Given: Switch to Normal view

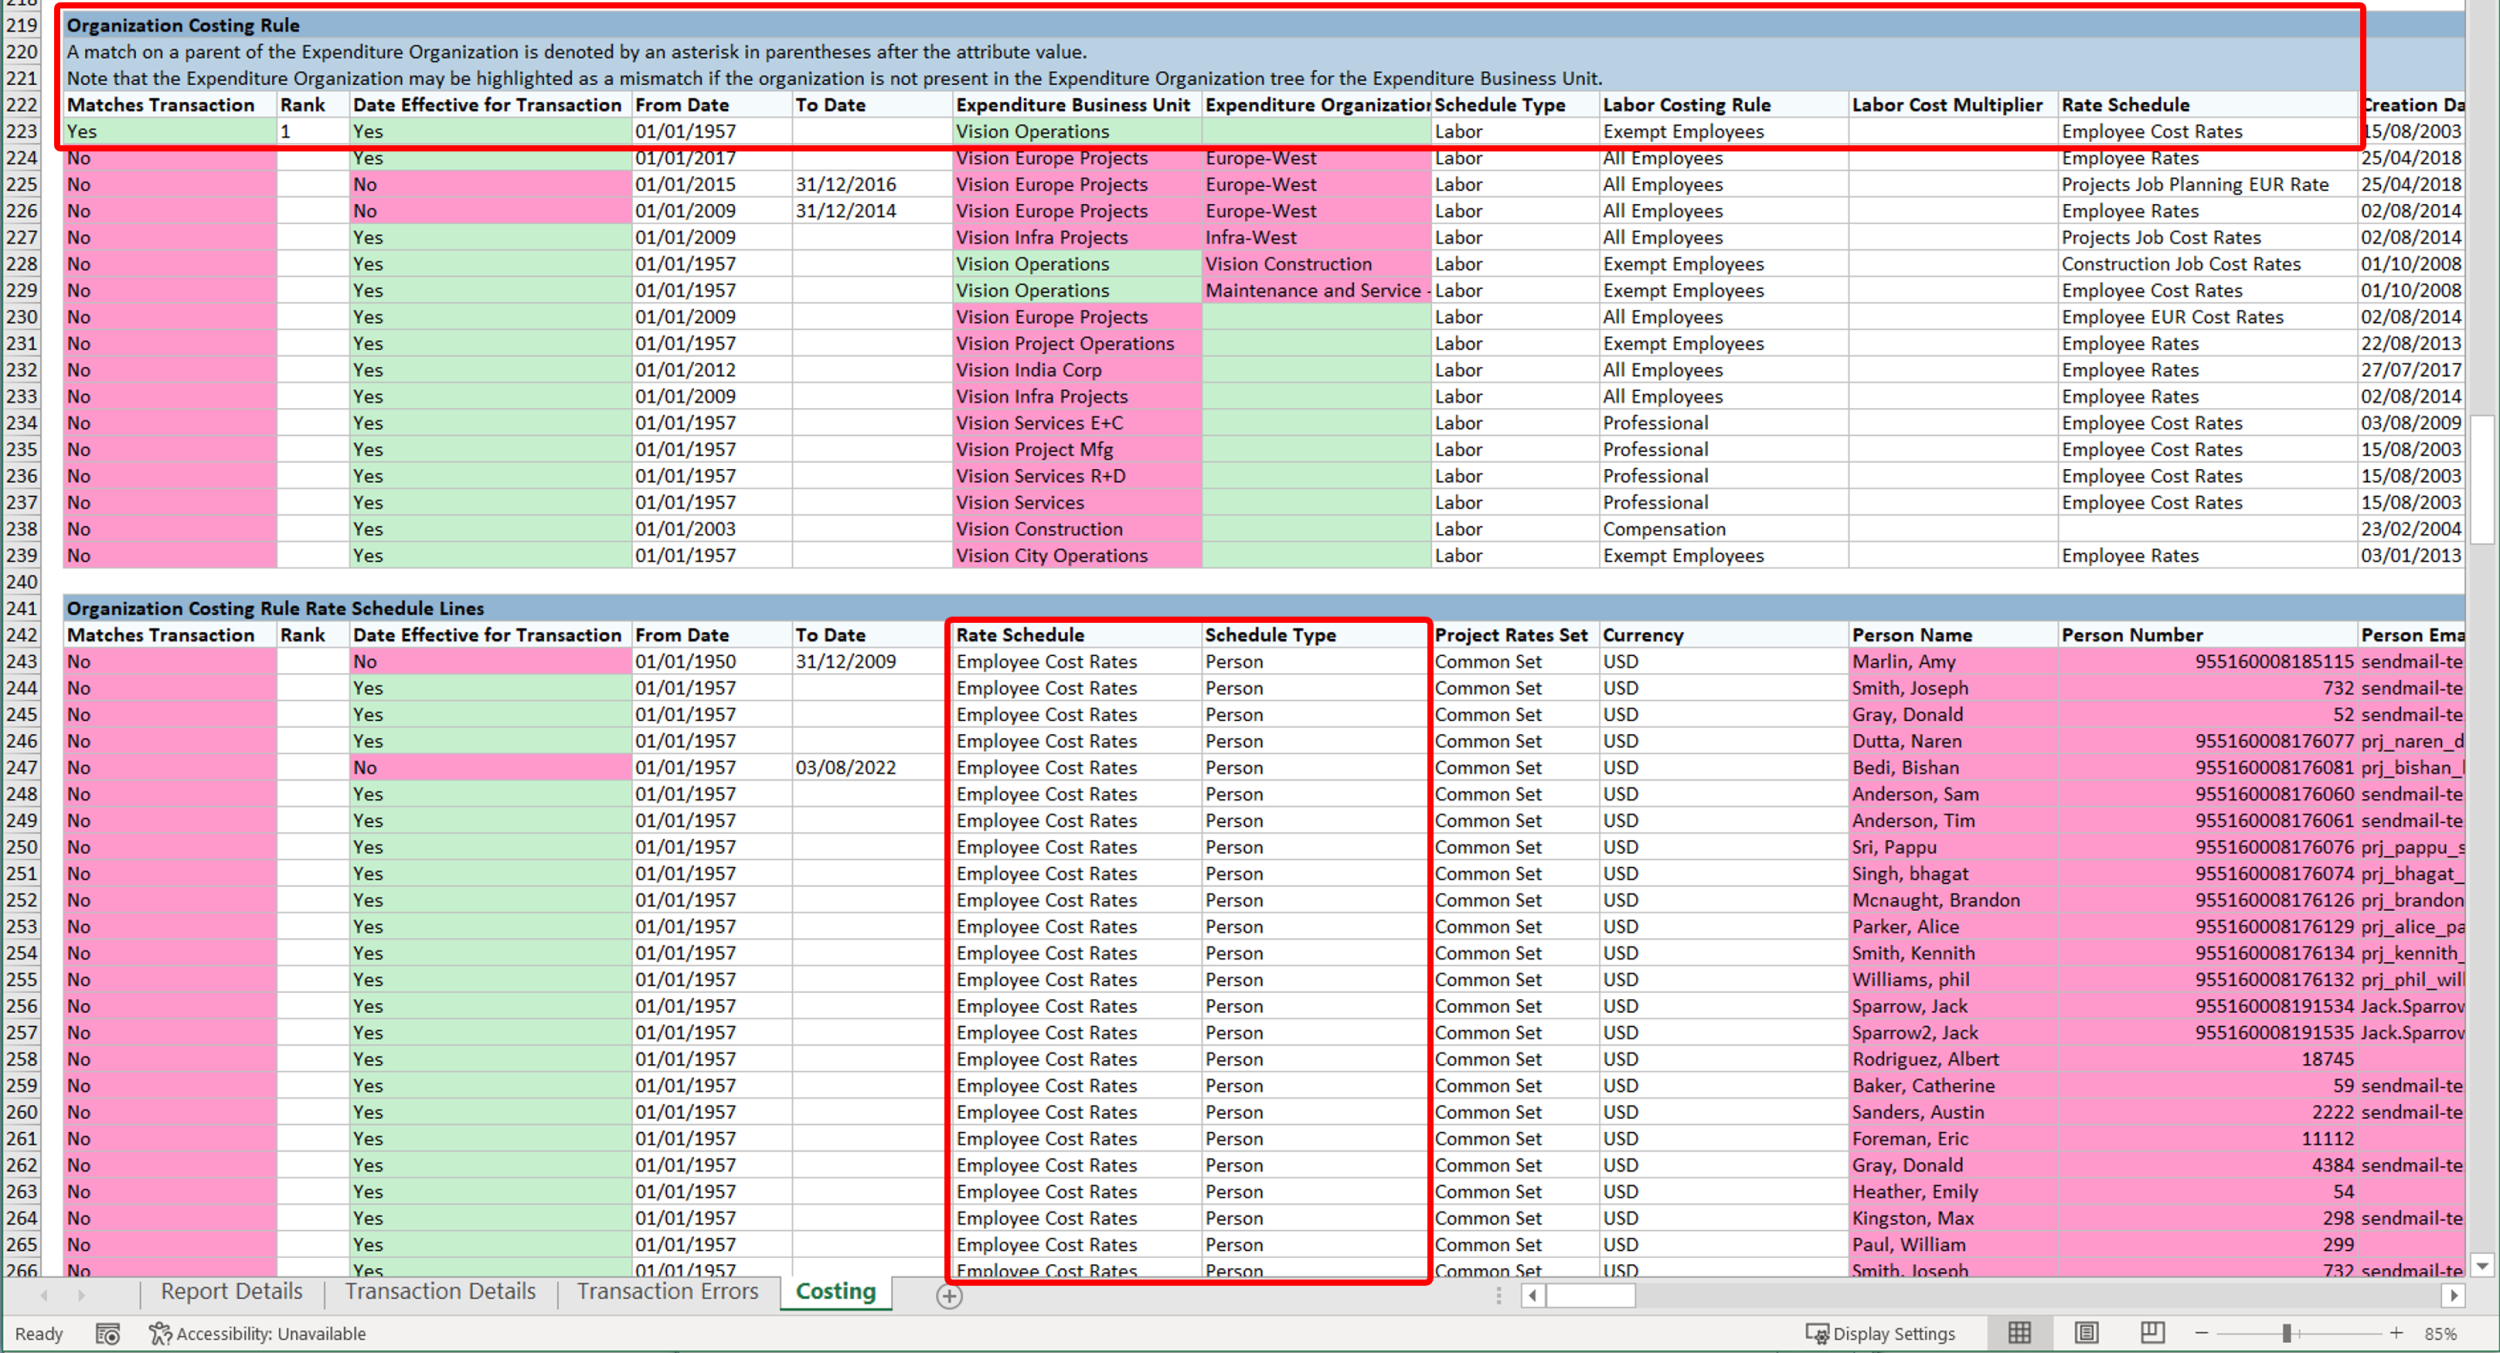Looking at the screenshot, I should point(2019,1332).
